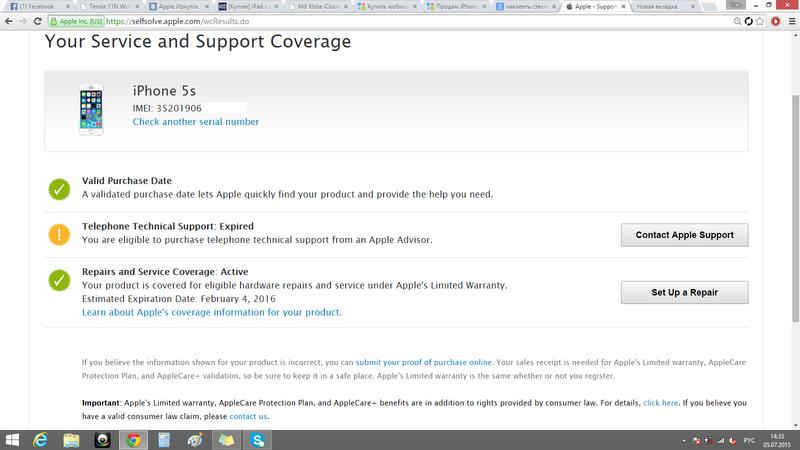The height and width of the screenshot is (450, 800).
Task: Click the green checkmark beside Valid Purchase Date
Action: [59, 189]
